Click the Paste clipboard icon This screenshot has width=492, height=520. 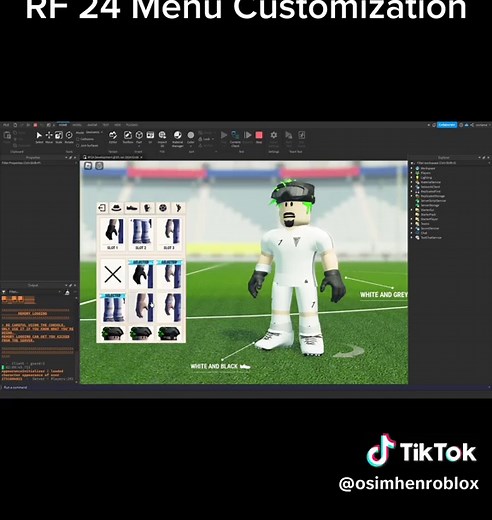tap(7, 137)
